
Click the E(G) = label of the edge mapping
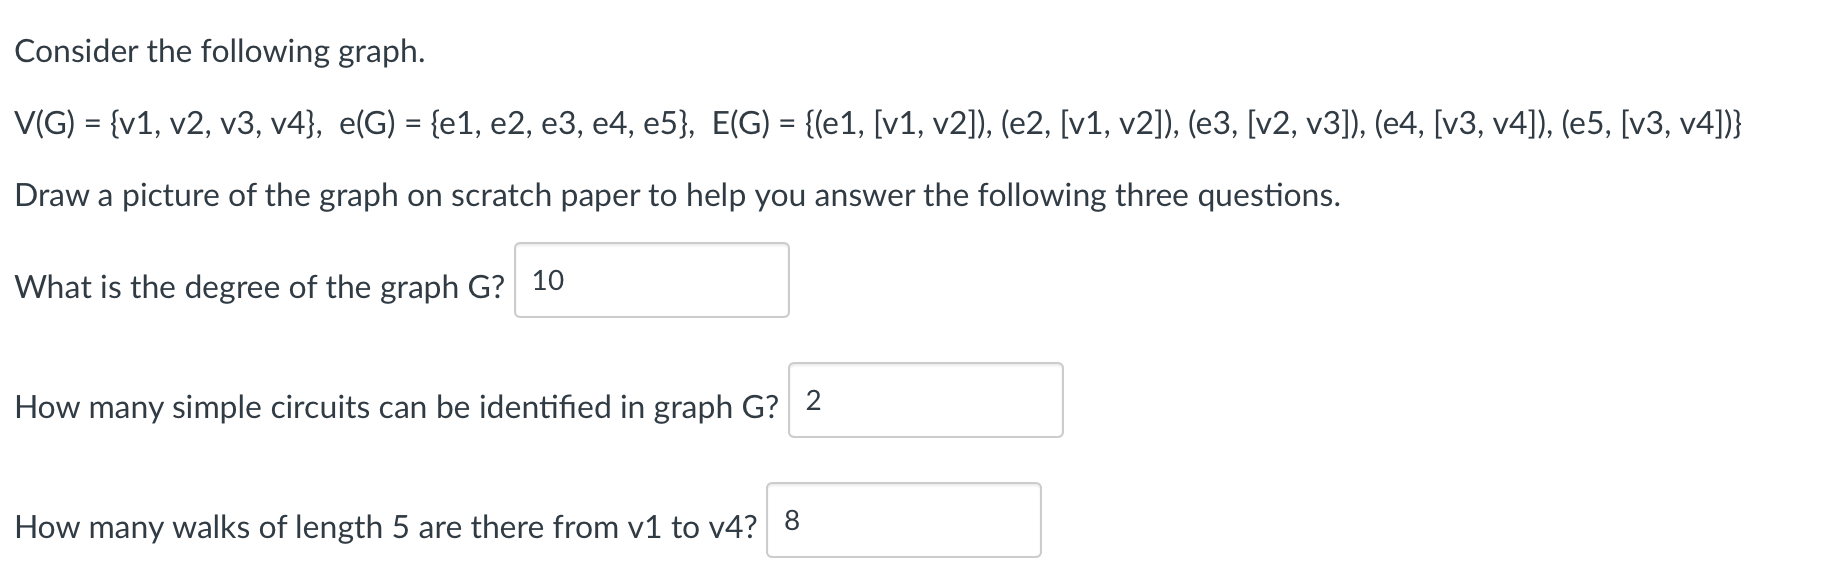(x=752, y=124)
